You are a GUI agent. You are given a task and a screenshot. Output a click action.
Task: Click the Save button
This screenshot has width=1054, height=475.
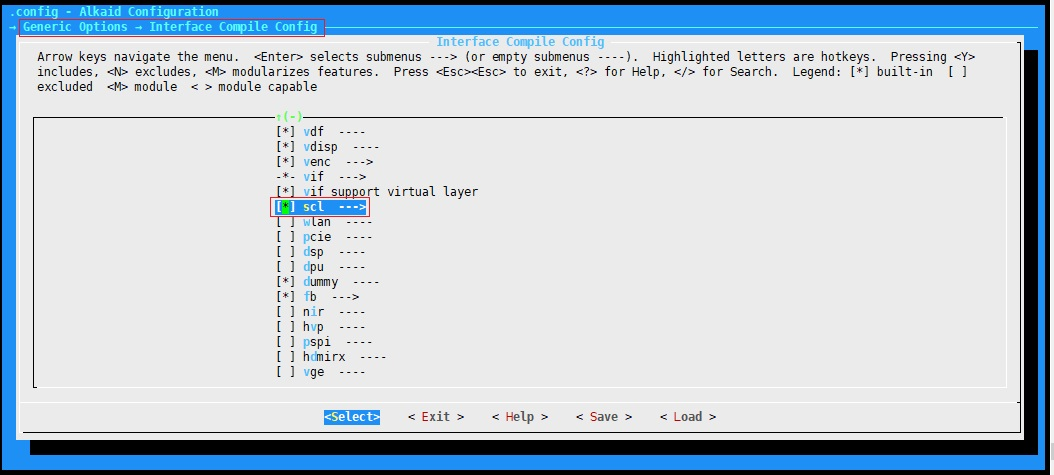pyautogui.click(x=604, y=417)
